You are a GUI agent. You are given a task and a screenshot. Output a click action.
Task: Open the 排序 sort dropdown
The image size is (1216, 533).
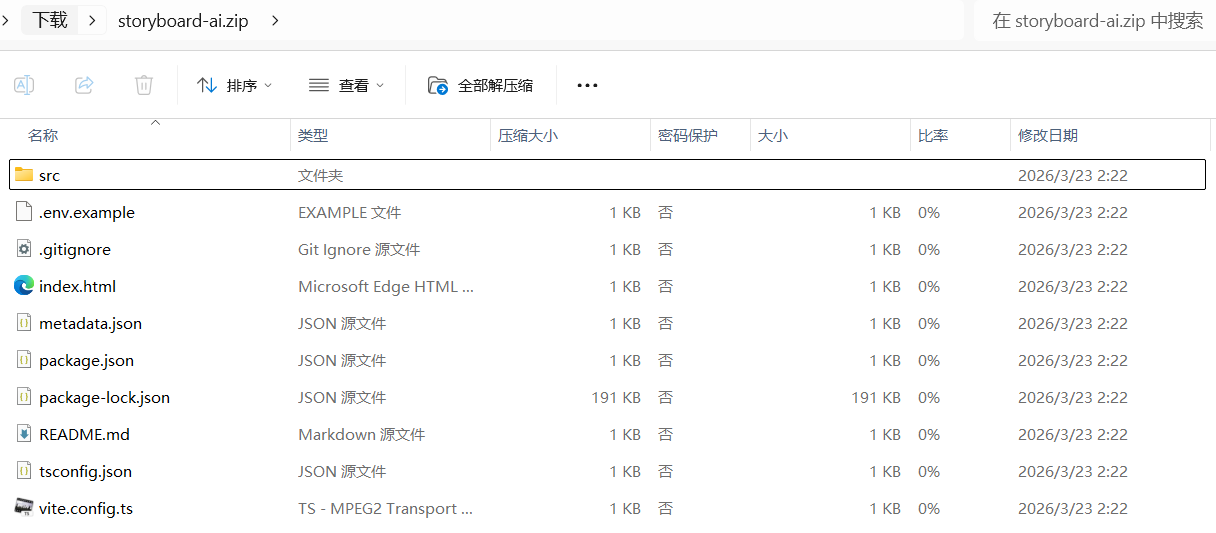(x=235, y=85)
